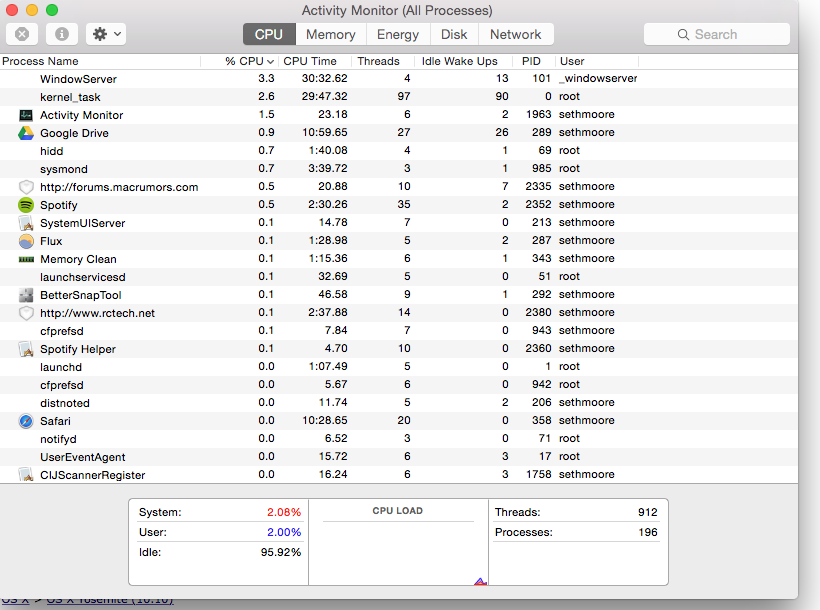Switch to the Network tab

tap(516, 34)
